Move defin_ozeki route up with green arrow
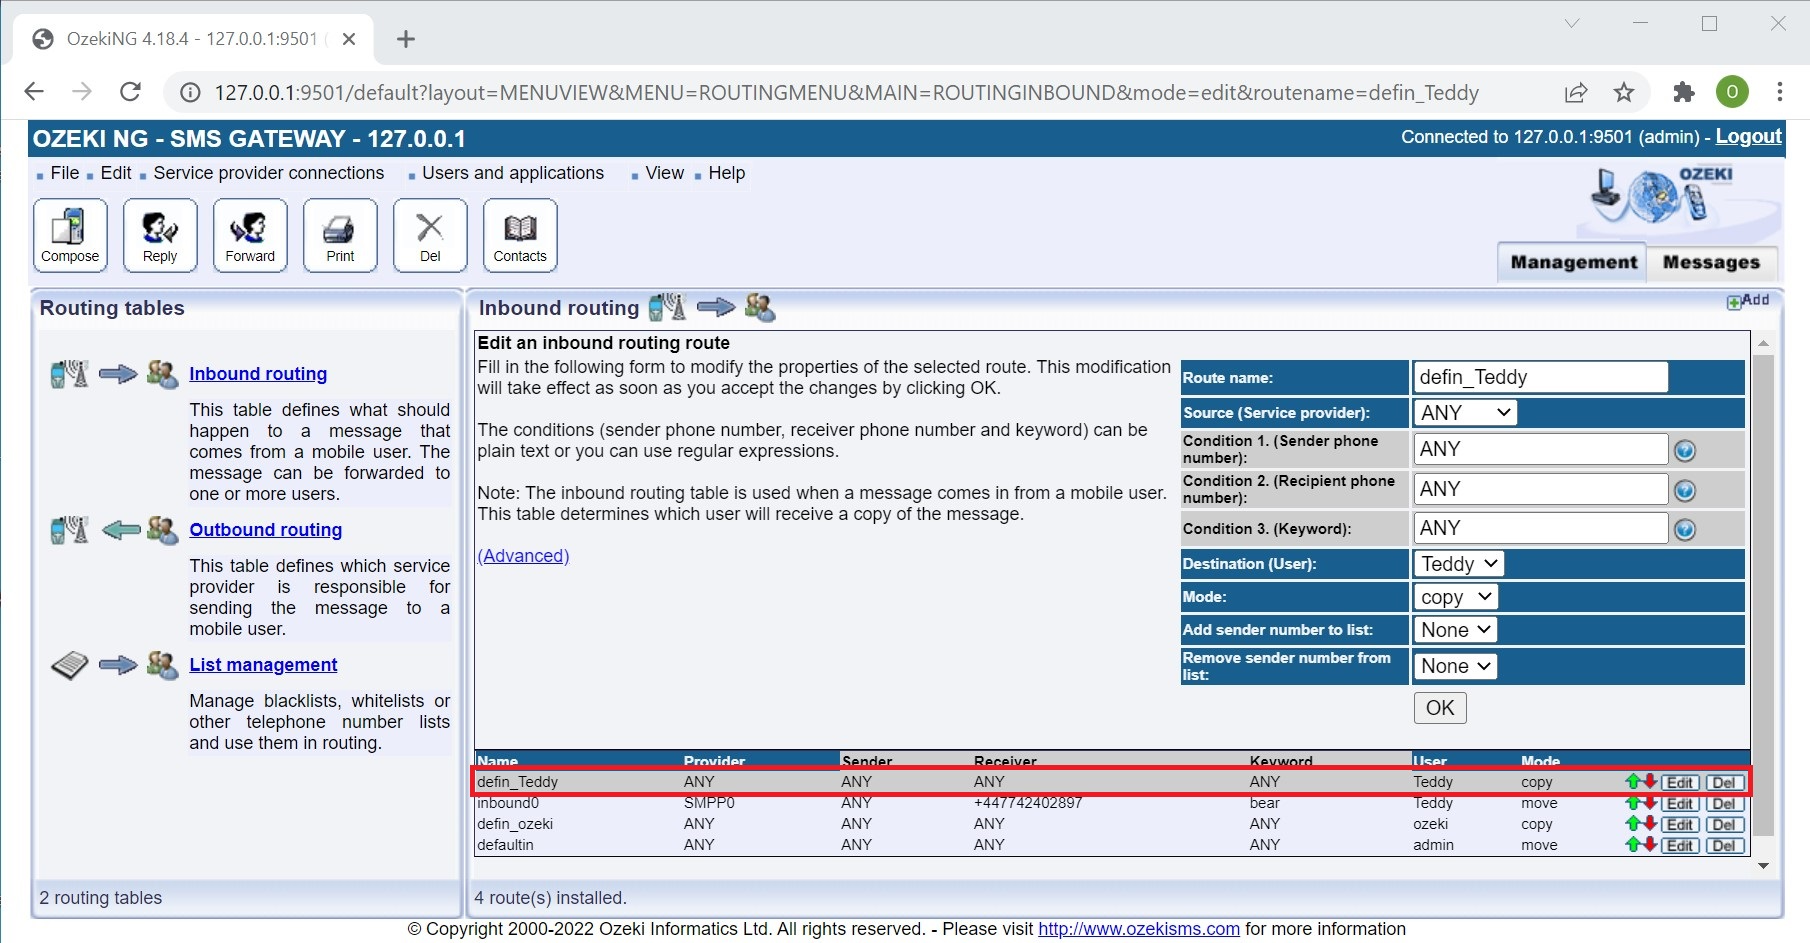Viewport: 1810px width, 943px height. coord(1633,824)
